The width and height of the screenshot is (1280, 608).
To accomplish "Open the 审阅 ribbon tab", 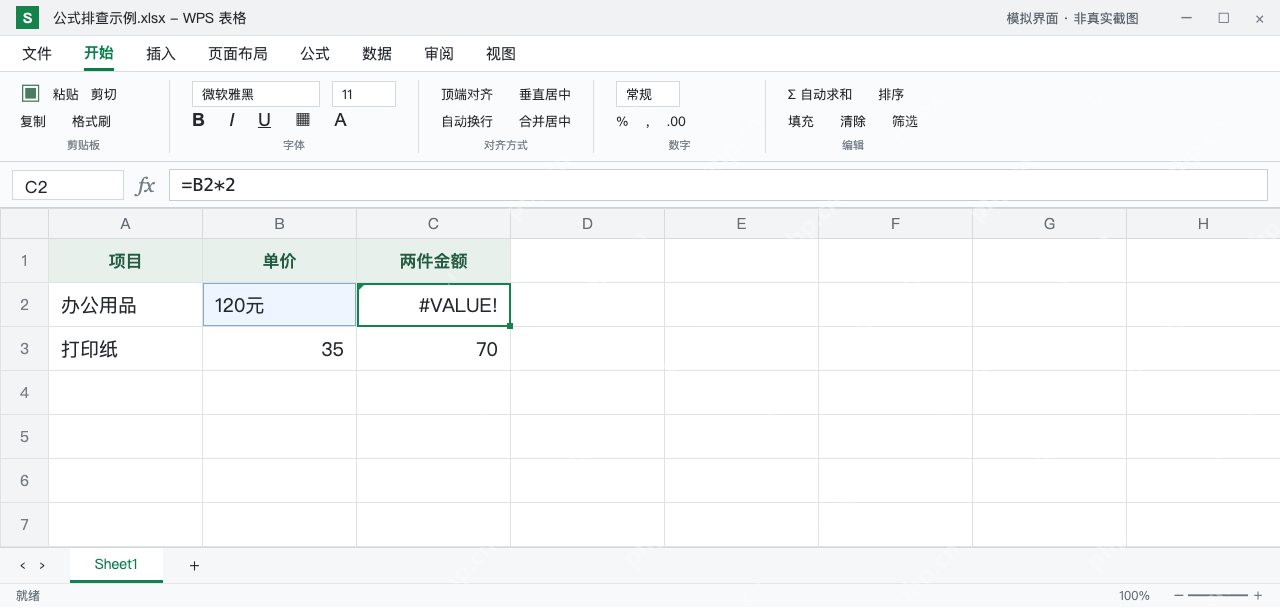I will click(439, 54).
